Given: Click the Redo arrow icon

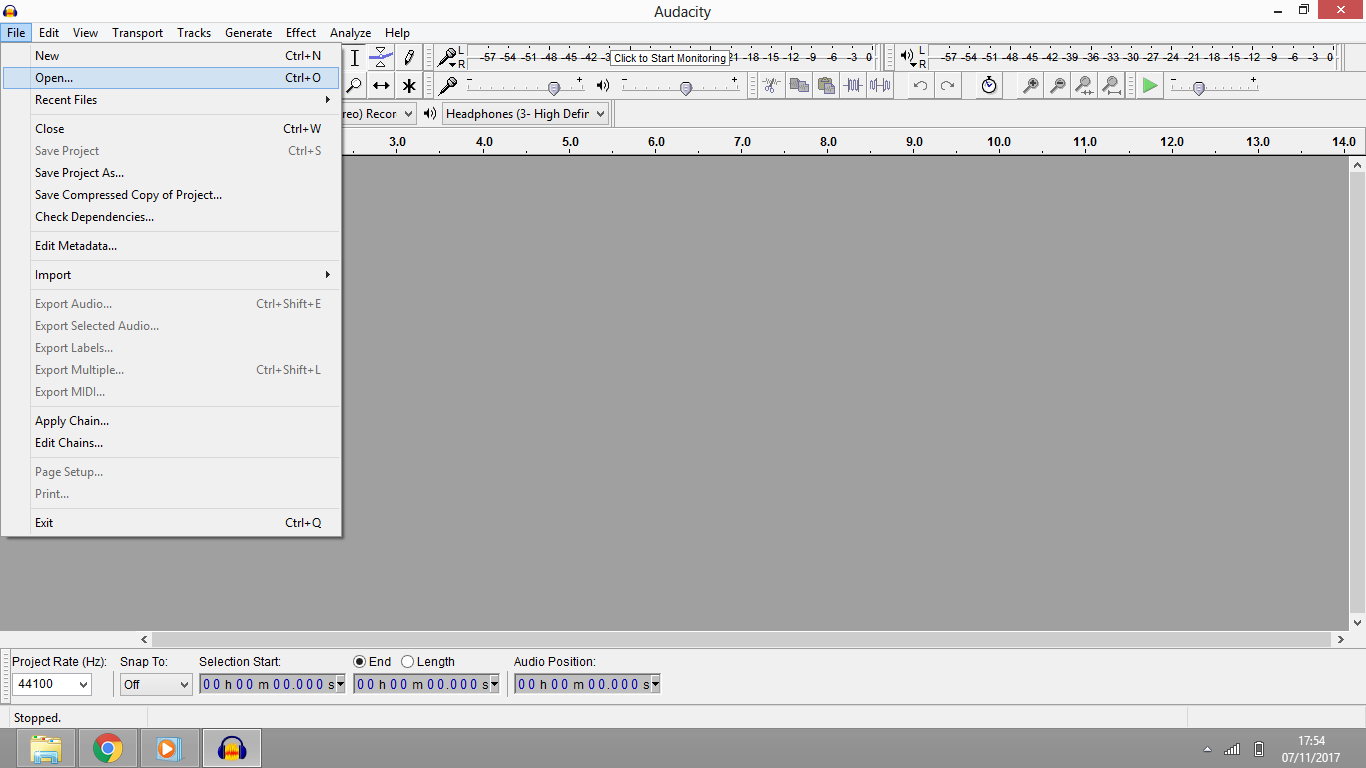Looking at the screenshot, I should [947, 86].
